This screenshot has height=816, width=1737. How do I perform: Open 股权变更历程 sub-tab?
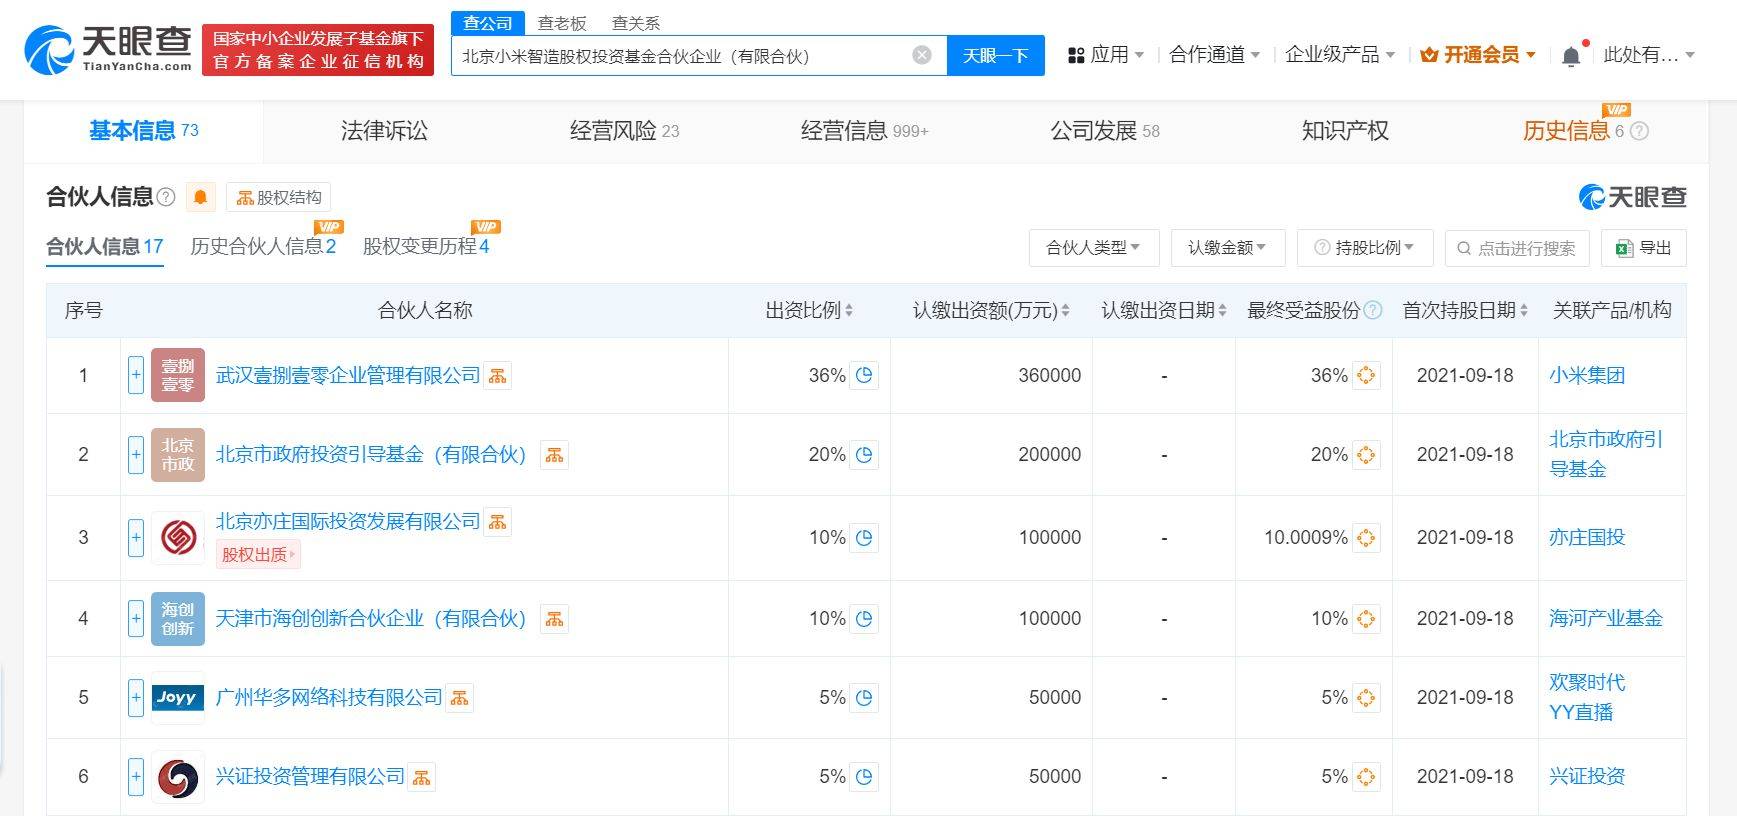[426, 246]
